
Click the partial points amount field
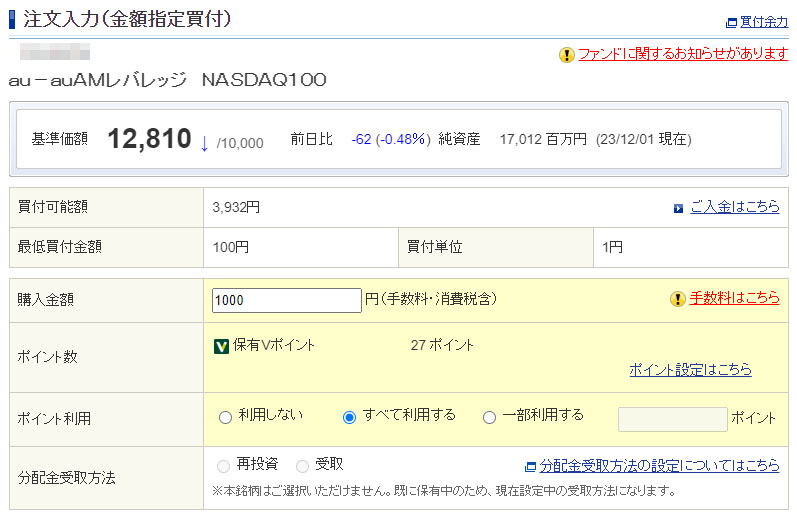coord(672,419)
